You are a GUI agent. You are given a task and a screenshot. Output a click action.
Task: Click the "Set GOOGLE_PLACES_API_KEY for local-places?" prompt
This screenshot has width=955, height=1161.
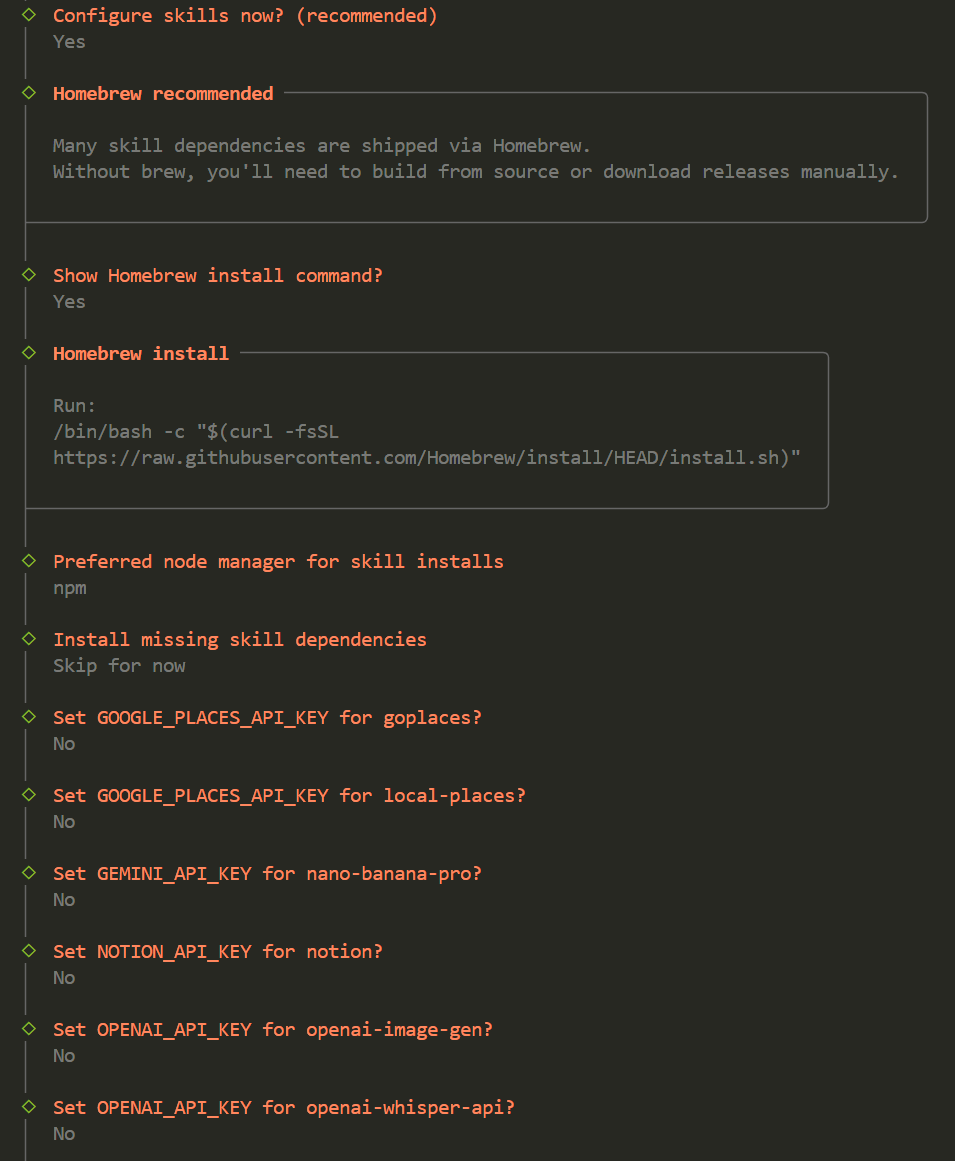[x=289, y=795]
